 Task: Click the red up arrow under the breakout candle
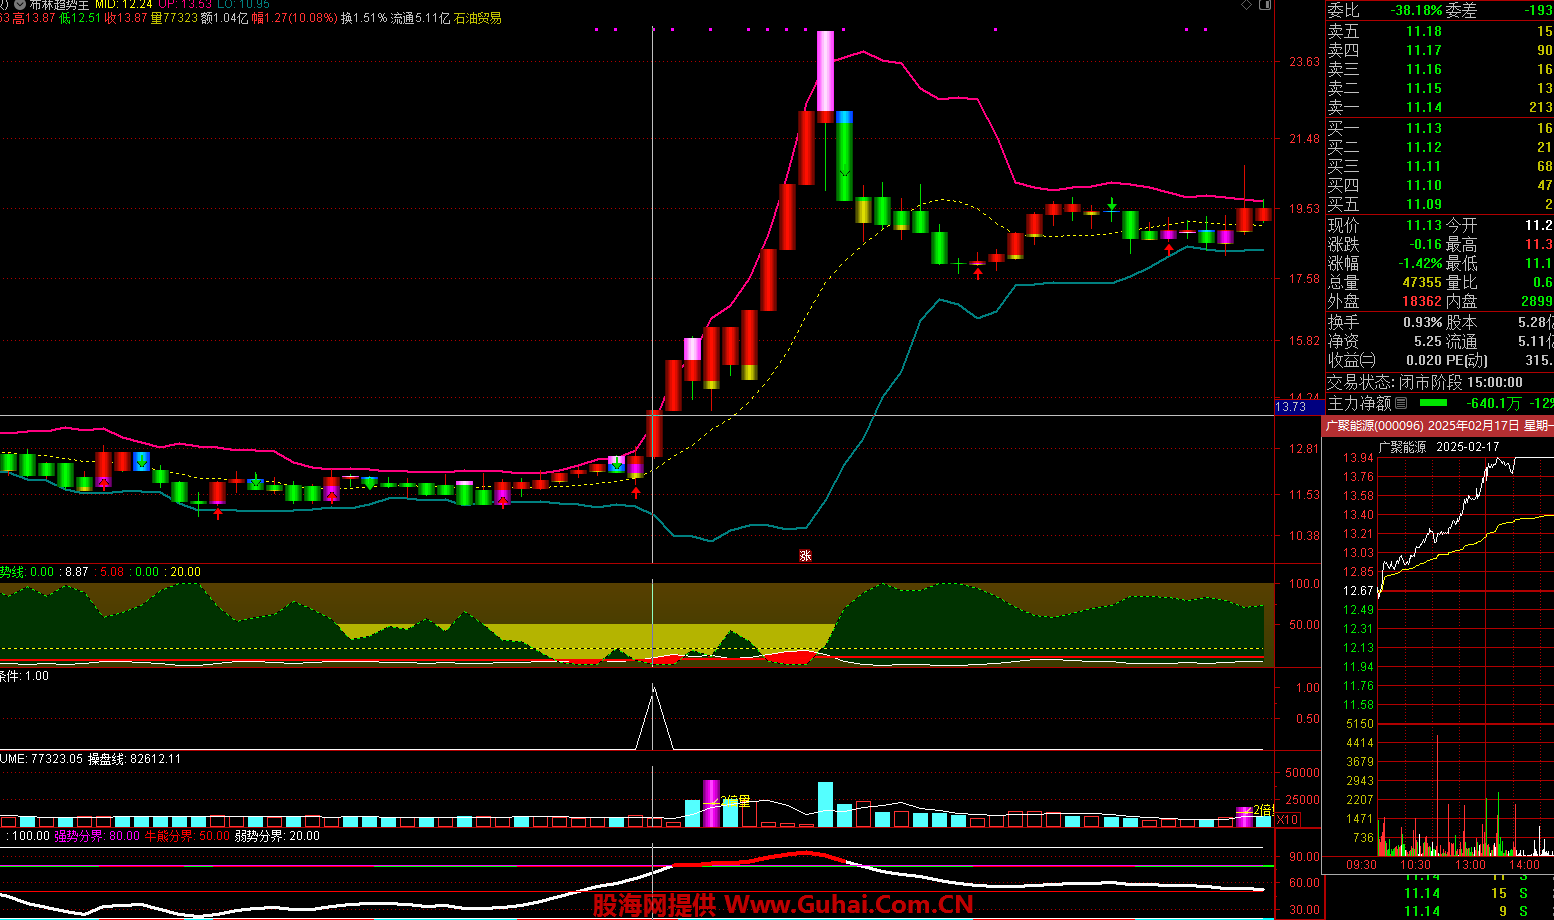pyautogui.click(x=636, y=492)
